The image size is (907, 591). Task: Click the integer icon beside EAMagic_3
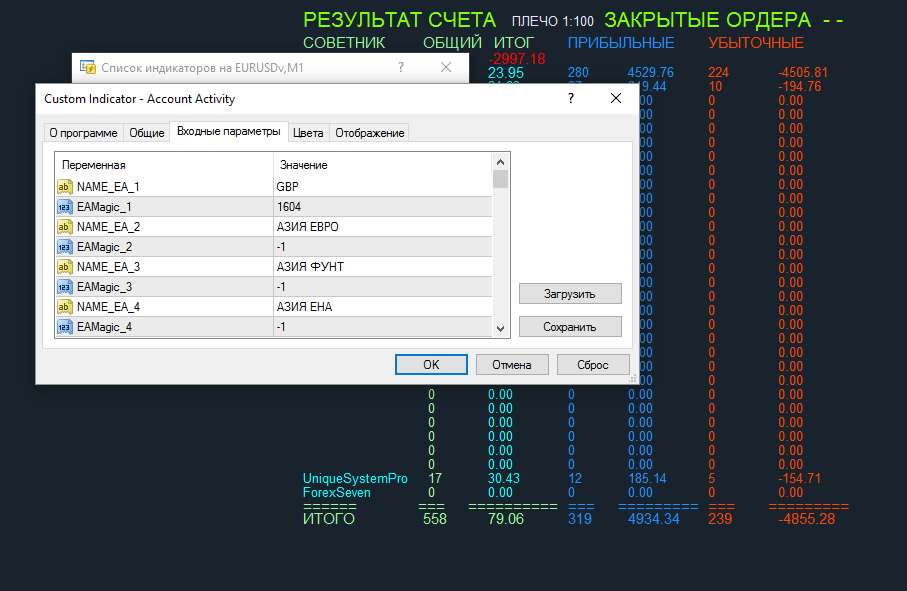click(64, 287)
